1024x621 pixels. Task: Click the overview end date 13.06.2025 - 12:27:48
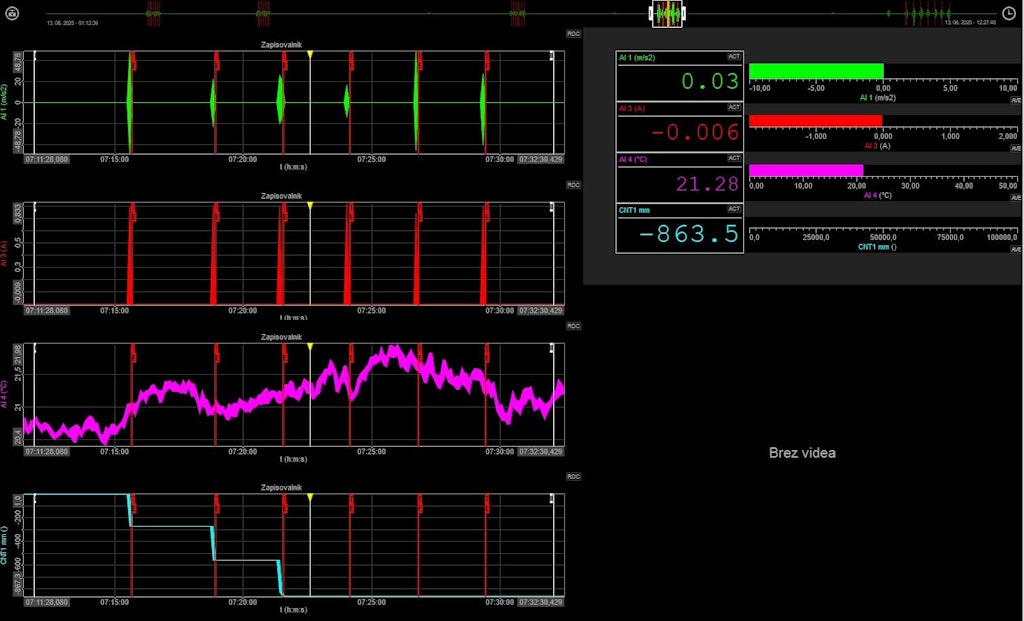click(x=970, y=23)
